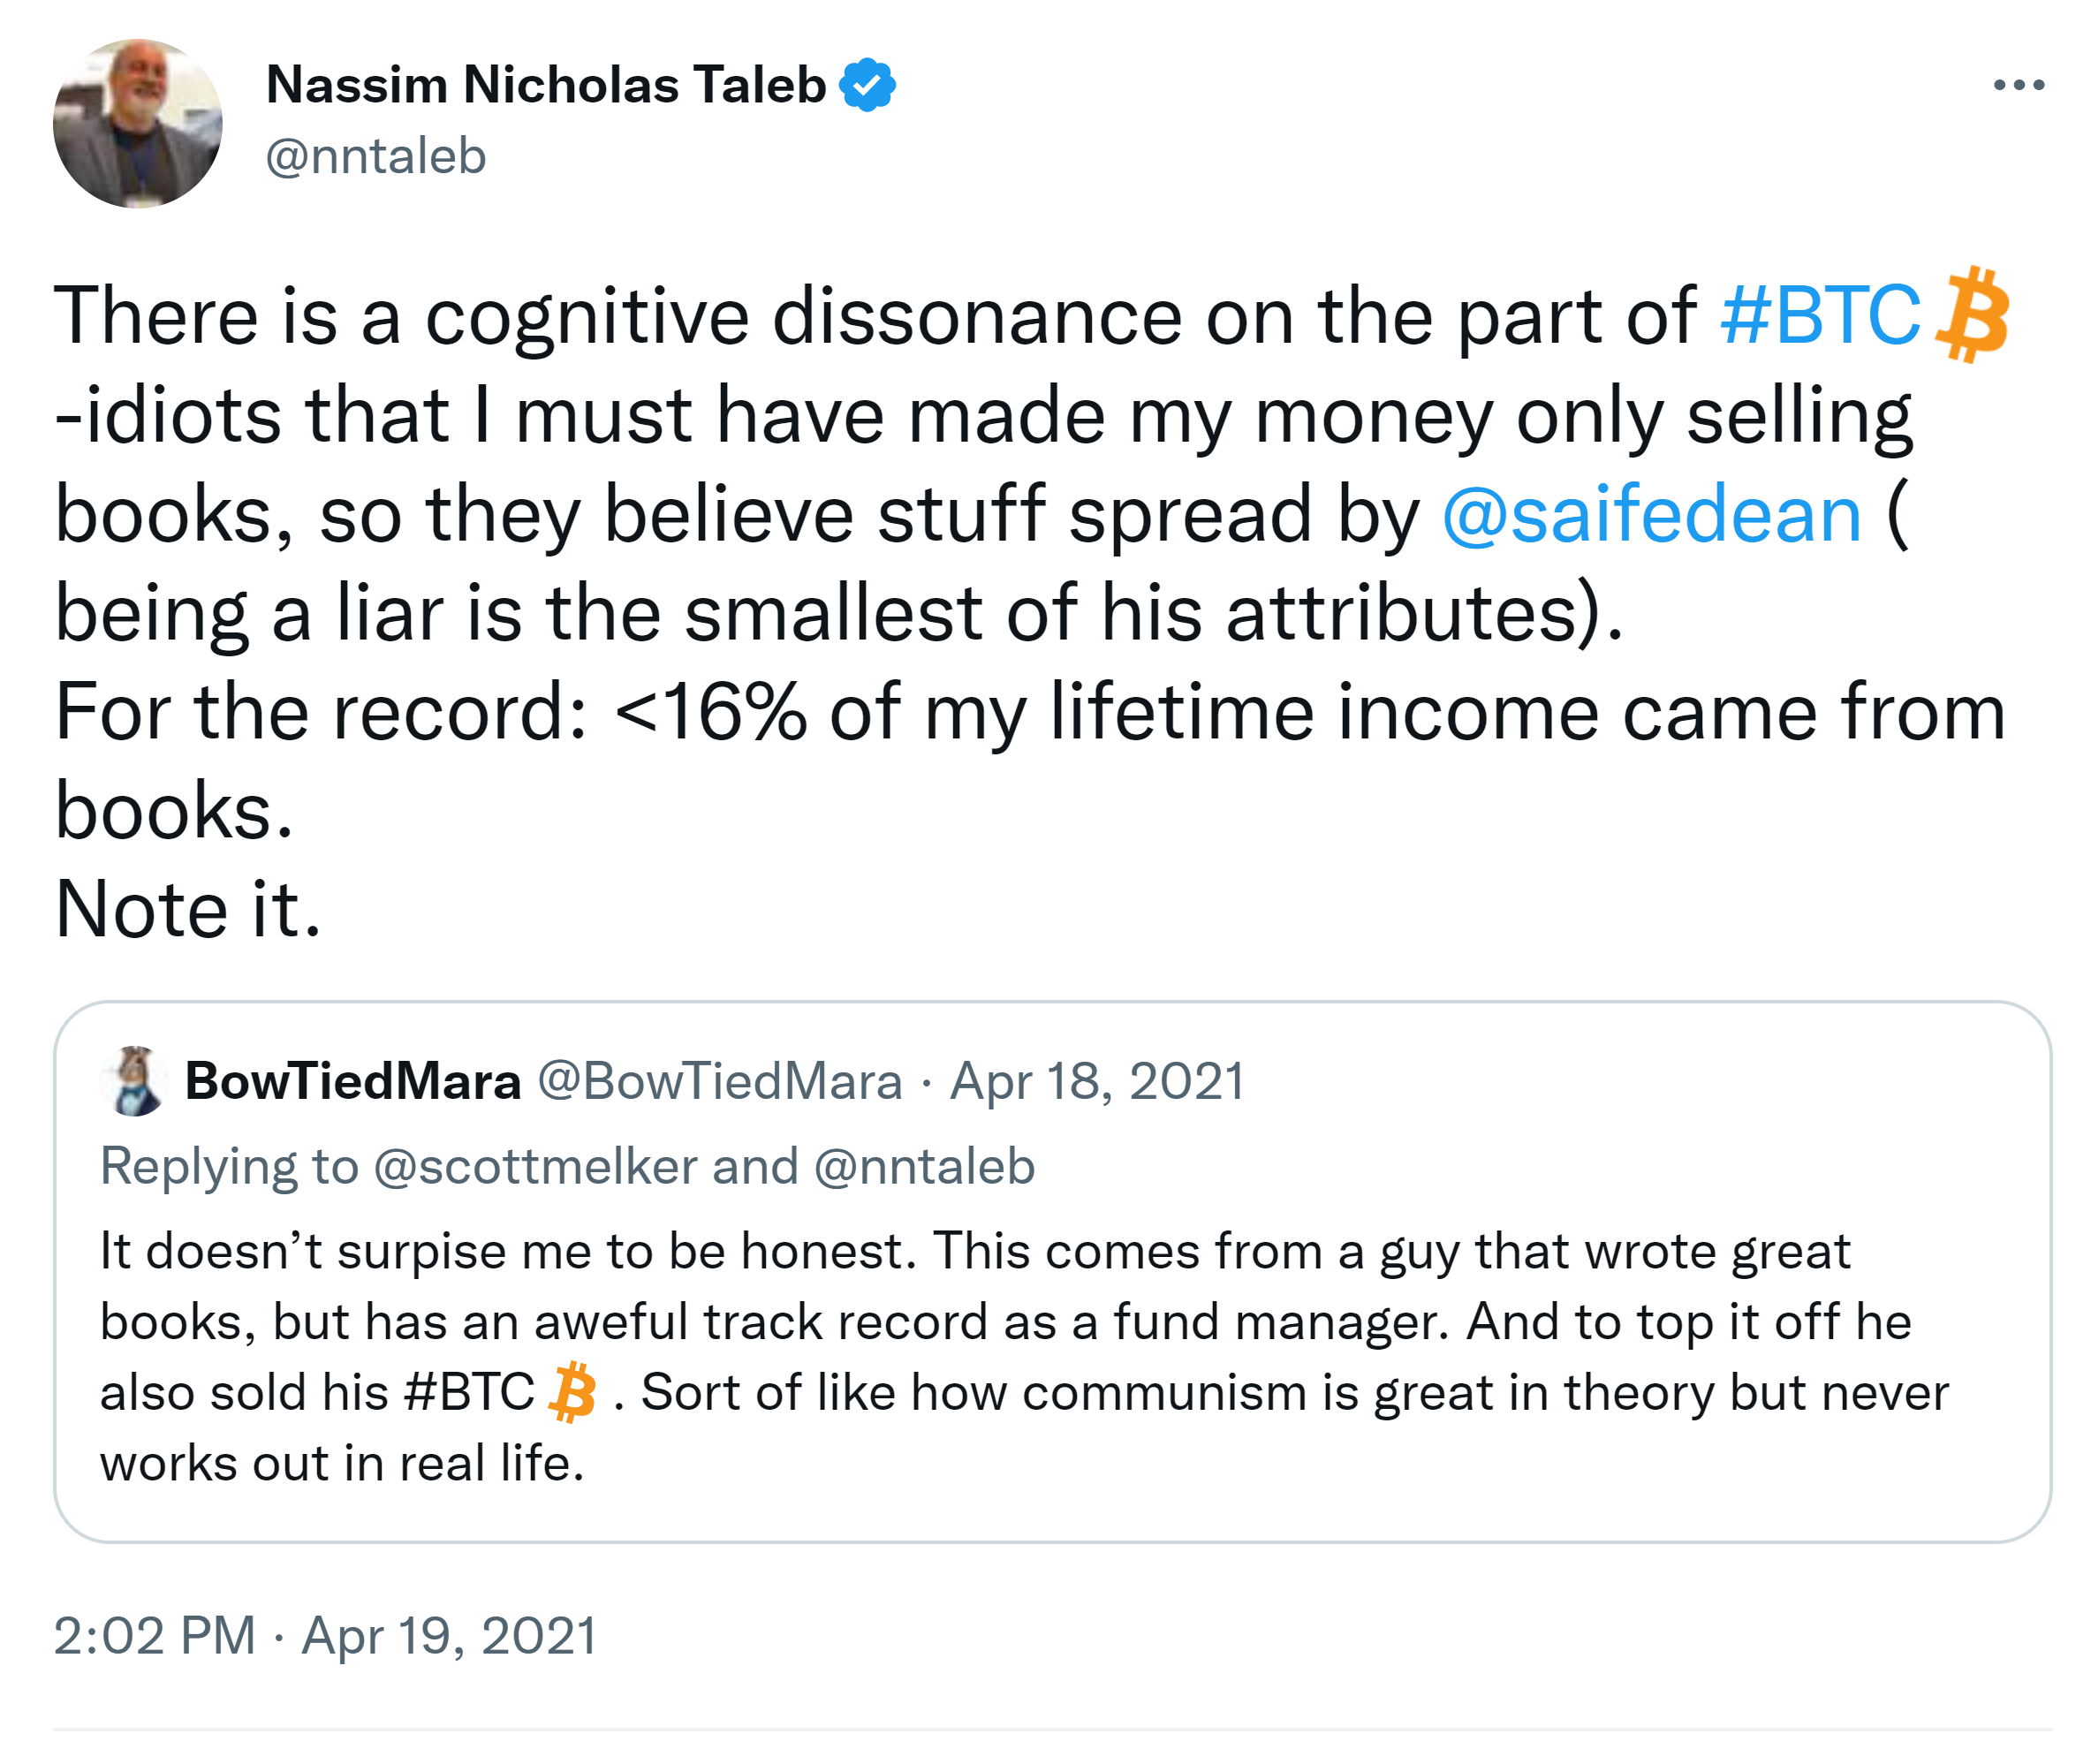Click the gray @BowTiedMara handle
Screen dimensions: 2091x1764
pyautogui.click(x=720, y=1081)
